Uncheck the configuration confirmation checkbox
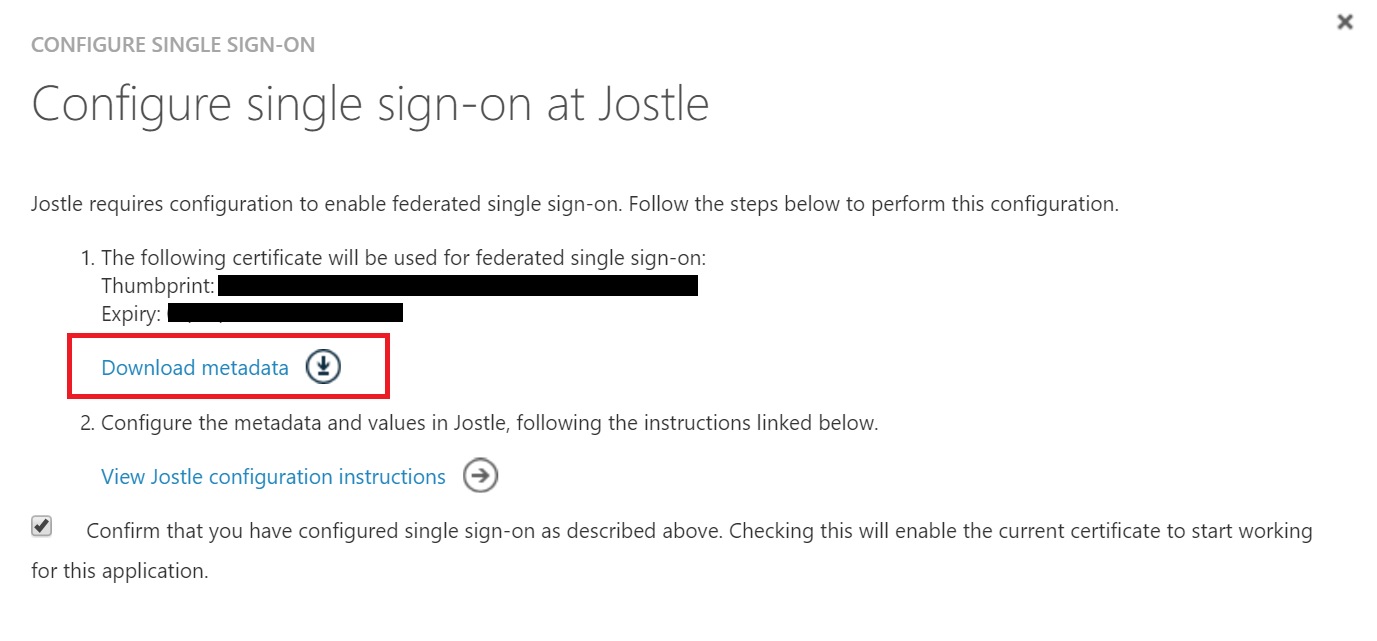 42,526
